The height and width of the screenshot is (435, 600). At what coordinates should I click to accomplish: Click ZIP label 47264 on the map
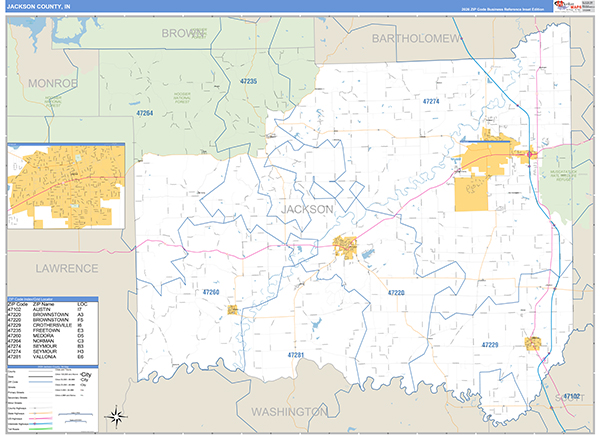click(x=145, y=113)
